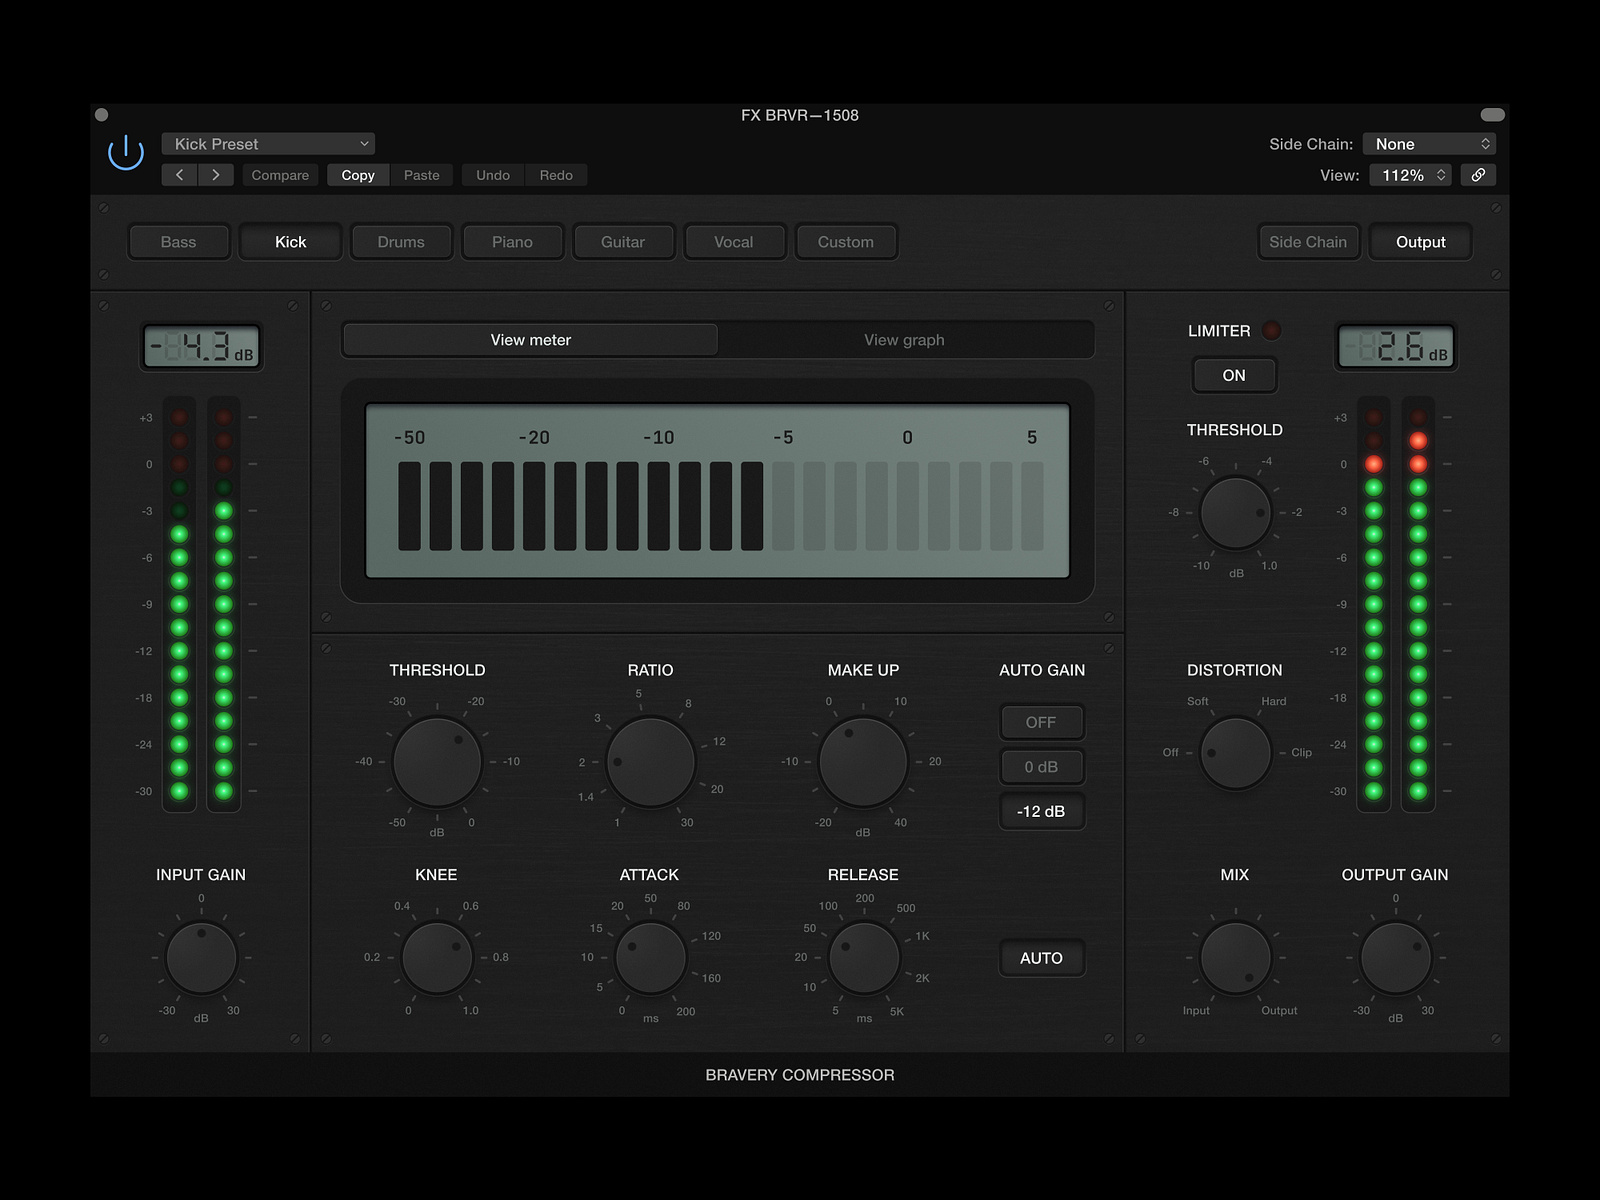Screen dimensions: 1600x1200
Task: Click the plugin power button icon
Action: 126,152
